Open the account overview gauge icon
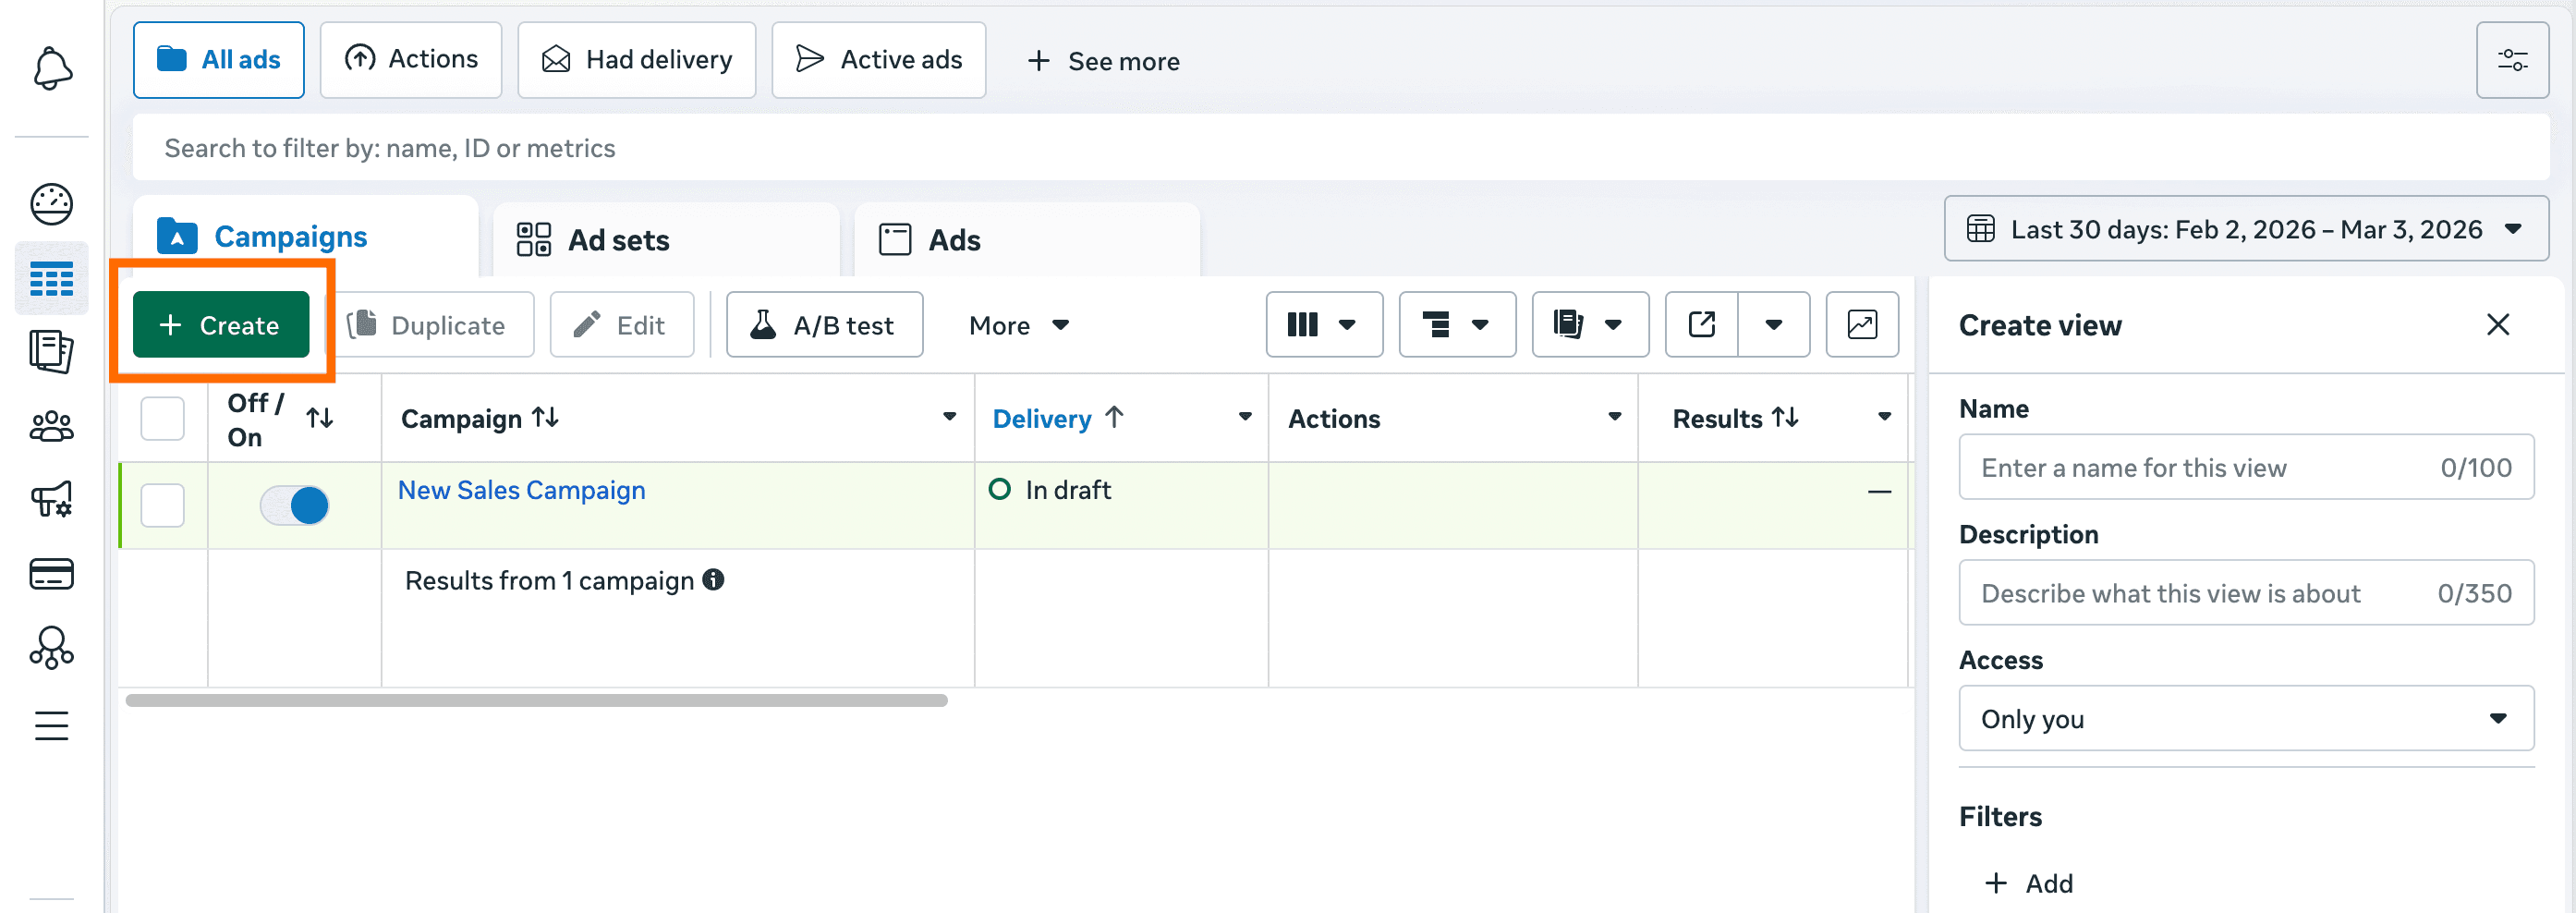 click(52, 204)
